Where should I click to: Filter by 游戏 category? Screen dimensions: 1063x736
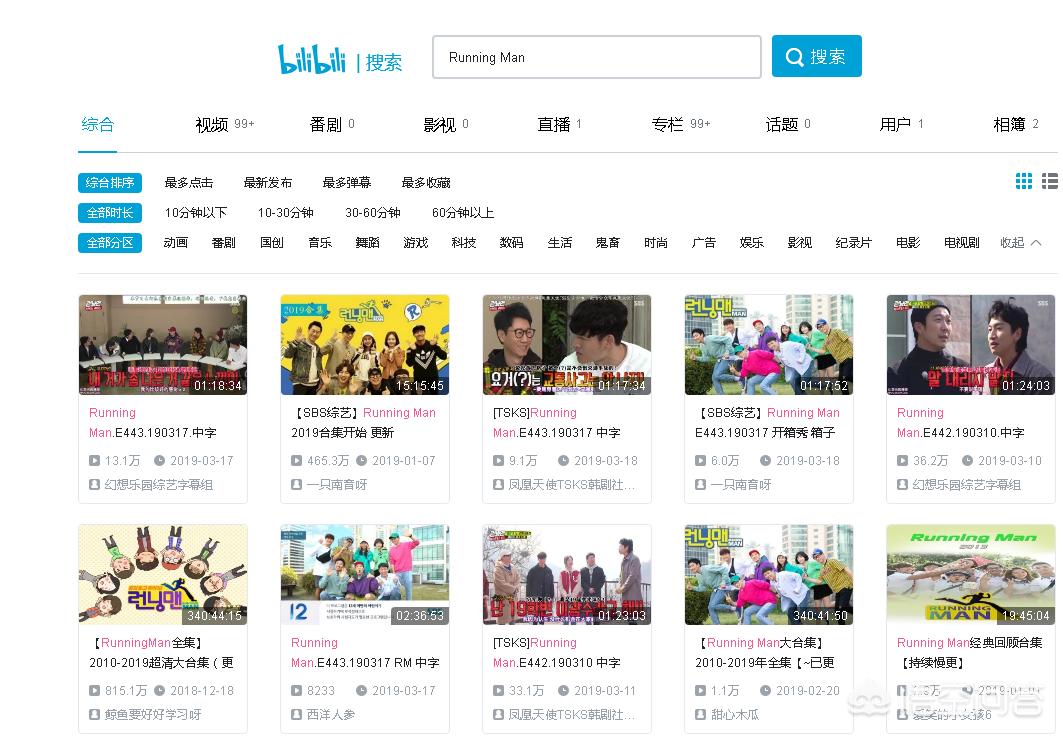[x=416, y=243]
